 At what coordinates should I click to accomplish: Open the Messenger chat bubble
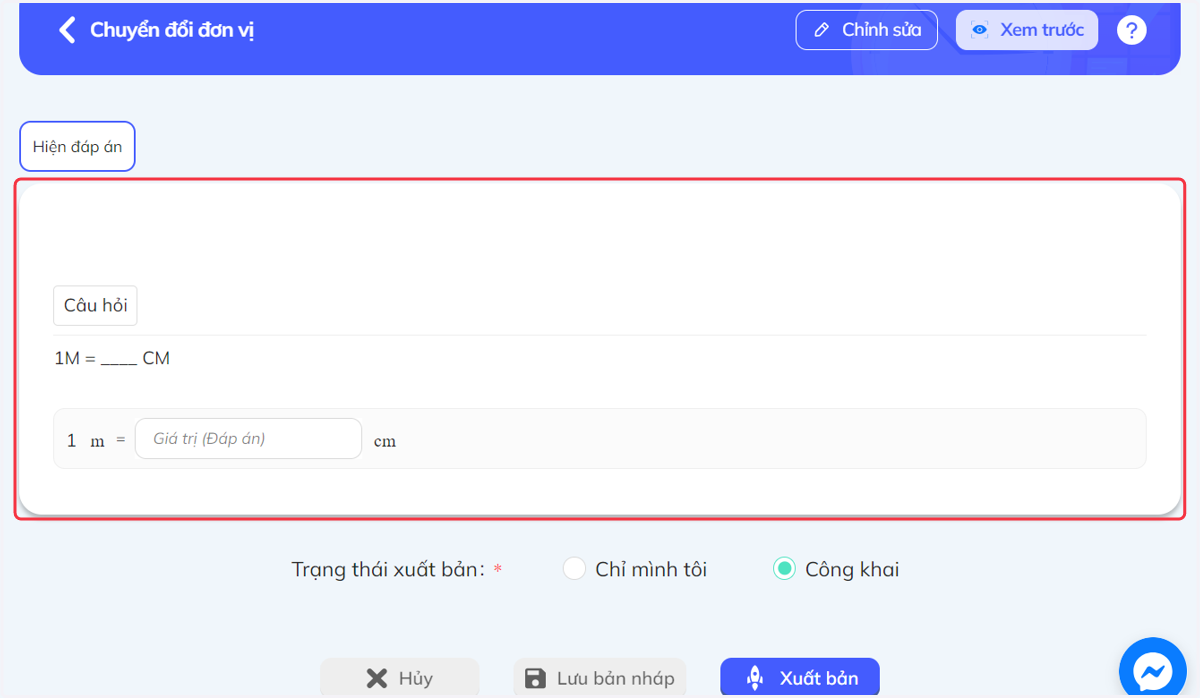pyautogui.click(x=1152, y=670)
